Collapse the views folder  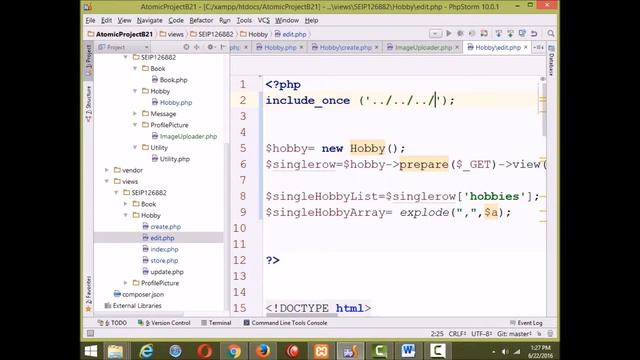pyautogui.click(x=107, y=181)
